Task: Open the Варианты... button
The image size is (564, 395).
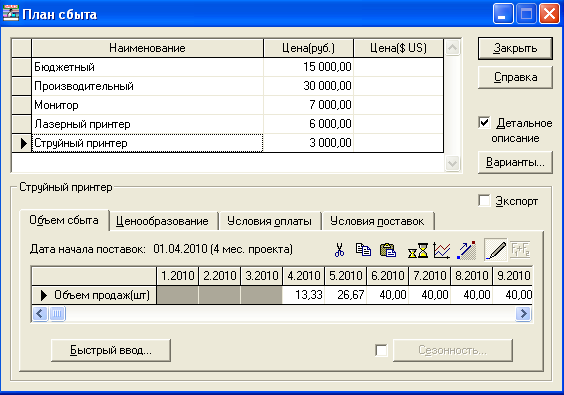Action: pyautogui.click(x=515, y=162)
